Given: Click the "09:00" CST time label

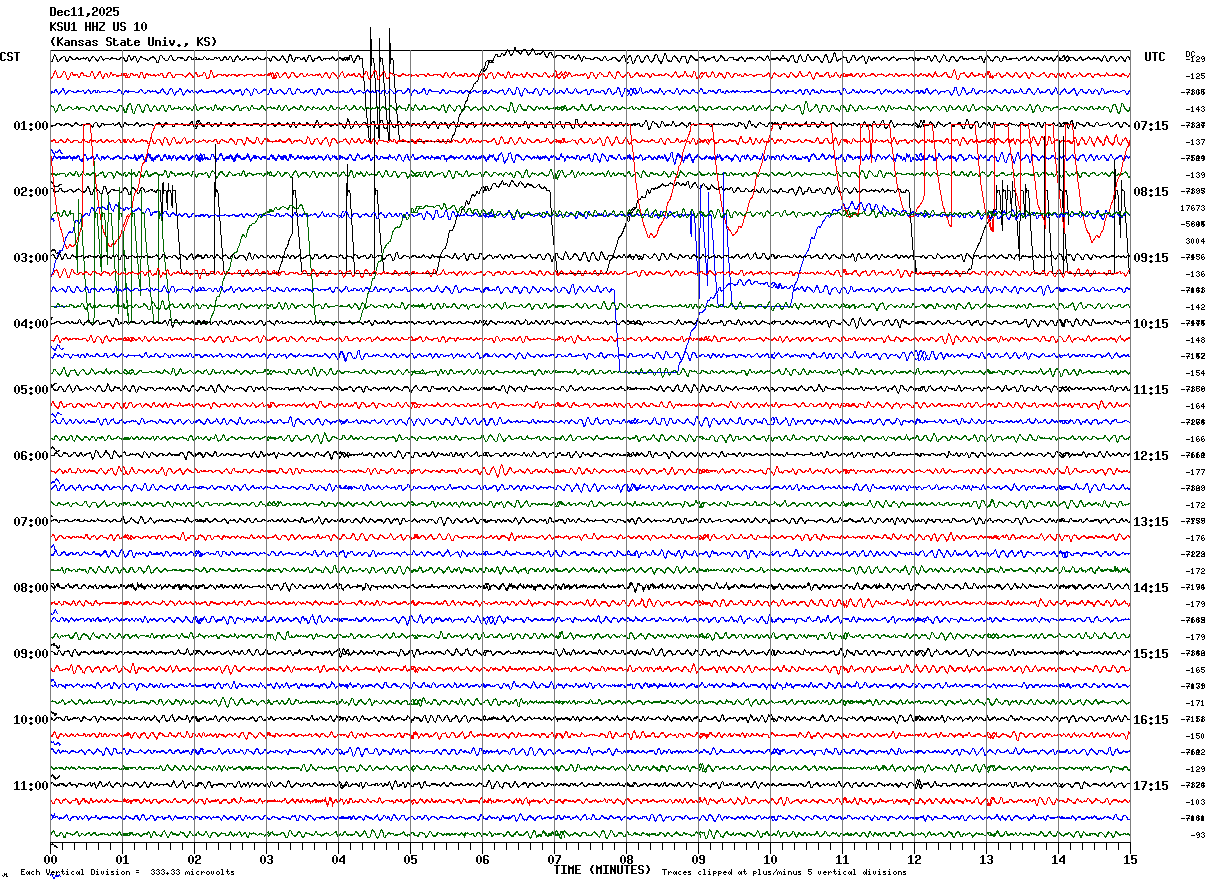Looking at the screenshot, I should point(31,654).
